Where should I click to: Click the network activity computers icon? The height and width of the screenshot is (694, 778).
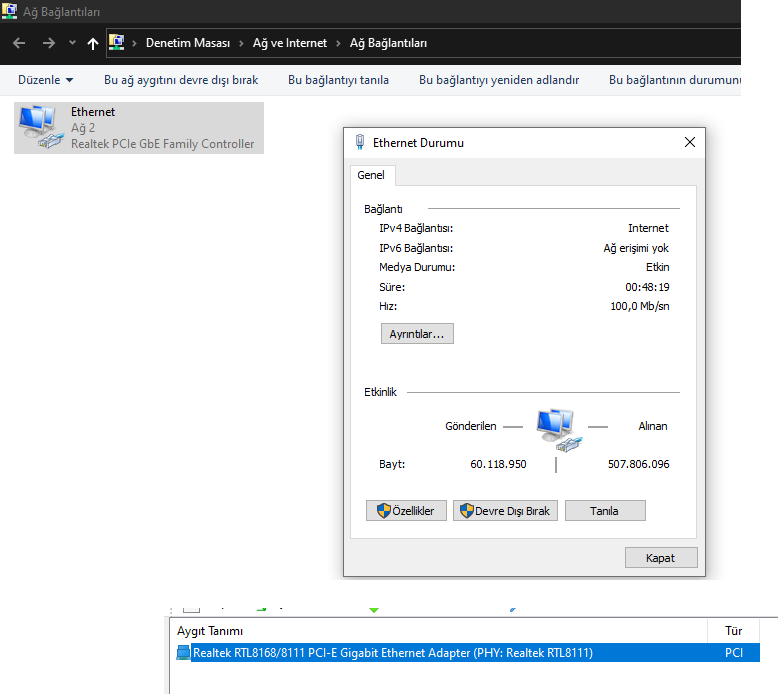coord(559,430)
